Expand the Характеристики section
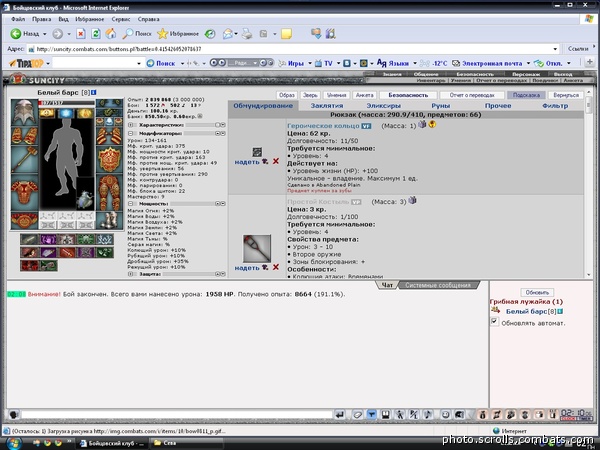 [x=130, y=125]
